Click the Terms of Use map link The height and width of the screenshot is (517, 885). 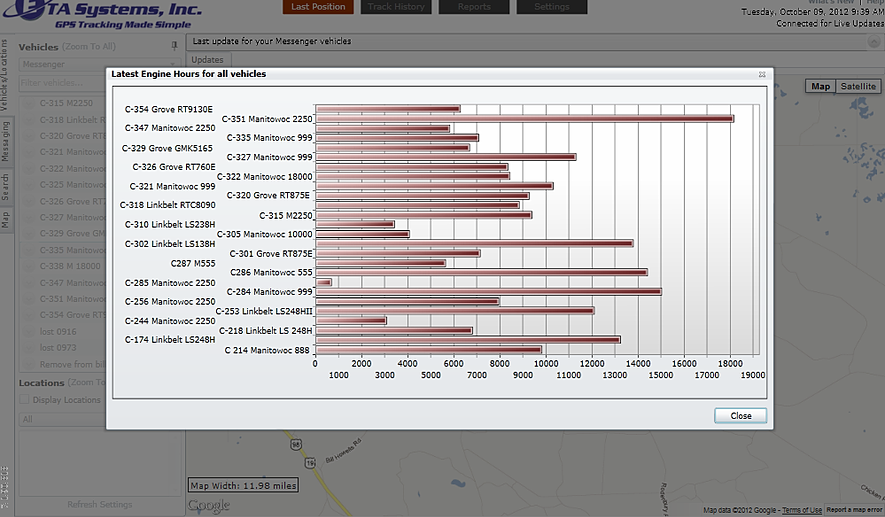tap(801, 510)
